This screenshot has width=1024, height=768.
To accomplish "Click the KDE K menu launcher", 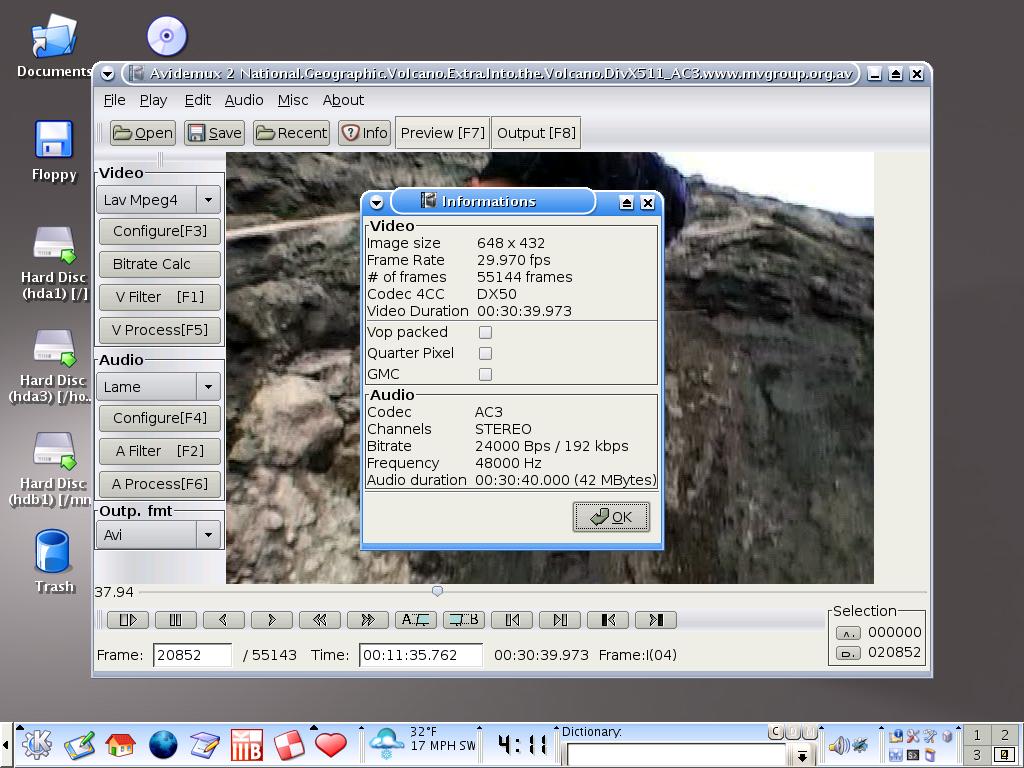I will tap(37, 744).
